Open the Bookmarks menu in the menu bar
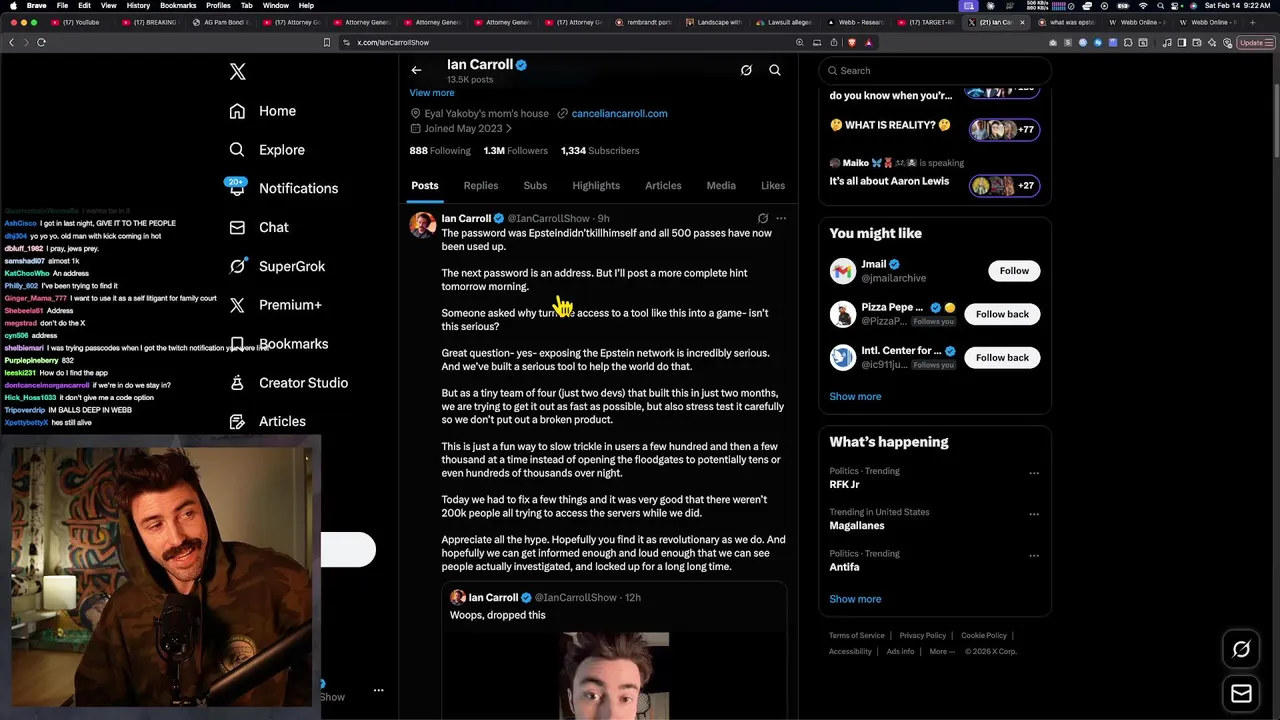Screen dimensions: 1280x720 click(x=178, y=5)
